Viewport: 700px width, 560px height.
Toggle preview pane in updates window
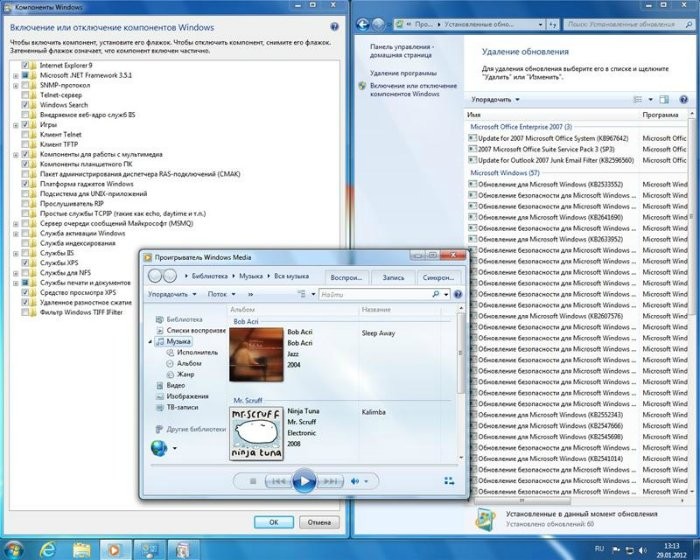click(664, 100)
